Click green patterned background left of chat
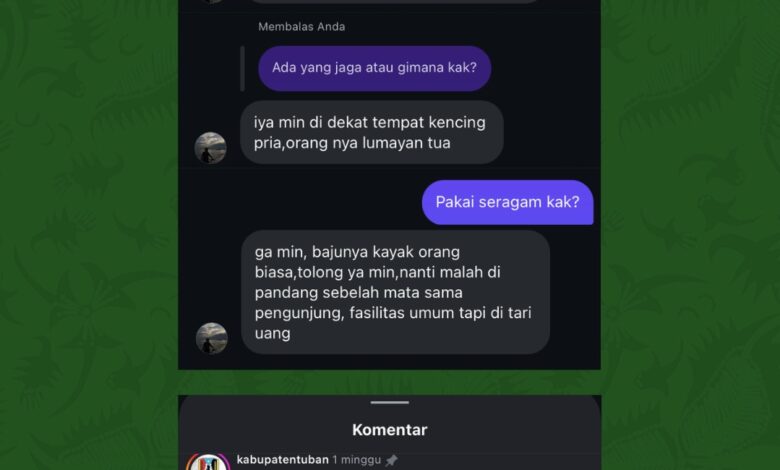This screenshot has width=780, height=470. (90, 234)
